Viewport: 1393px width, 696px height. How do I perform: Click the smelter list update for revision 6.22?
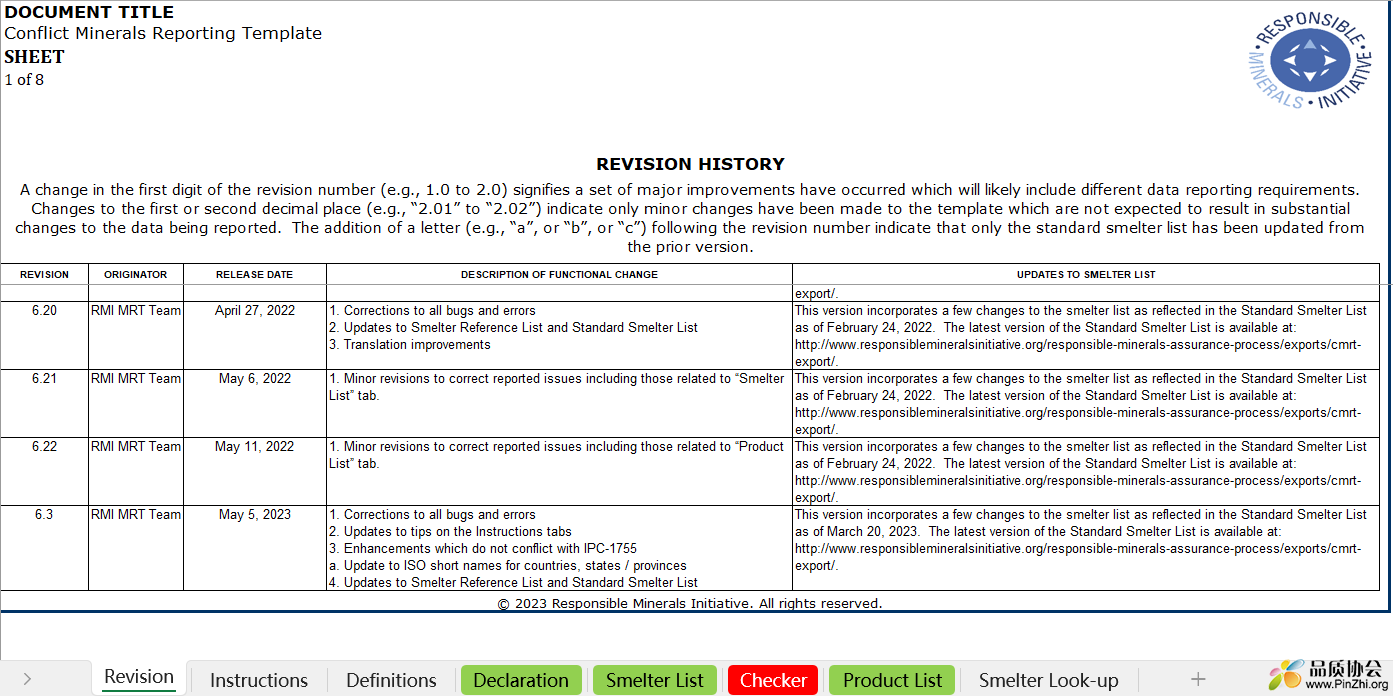click(1086, 471)
